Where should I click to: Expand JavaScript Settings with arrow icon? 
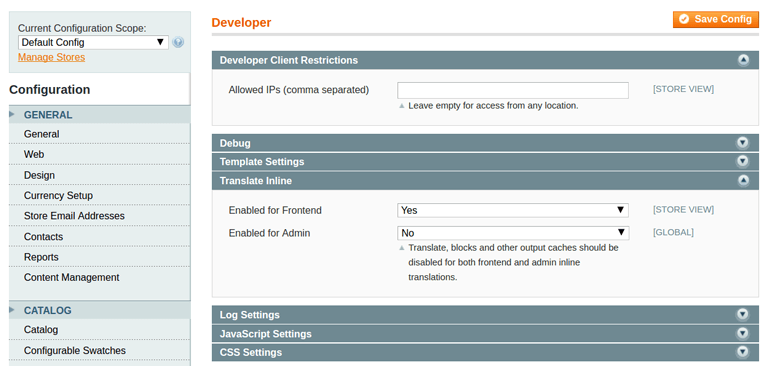tap(743, 334)
